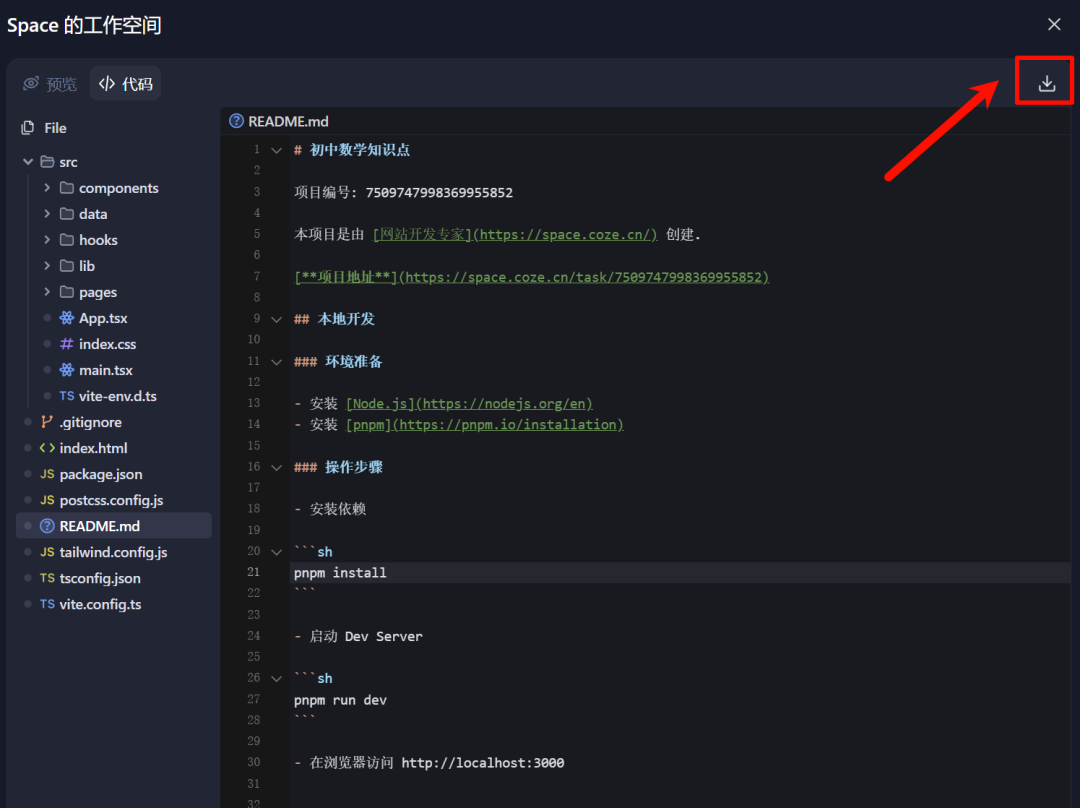Fold the 本地开发 section at line 9
Image resolution: width=1080 pixels, height=808 pixels.
click(x=277, y=319)
